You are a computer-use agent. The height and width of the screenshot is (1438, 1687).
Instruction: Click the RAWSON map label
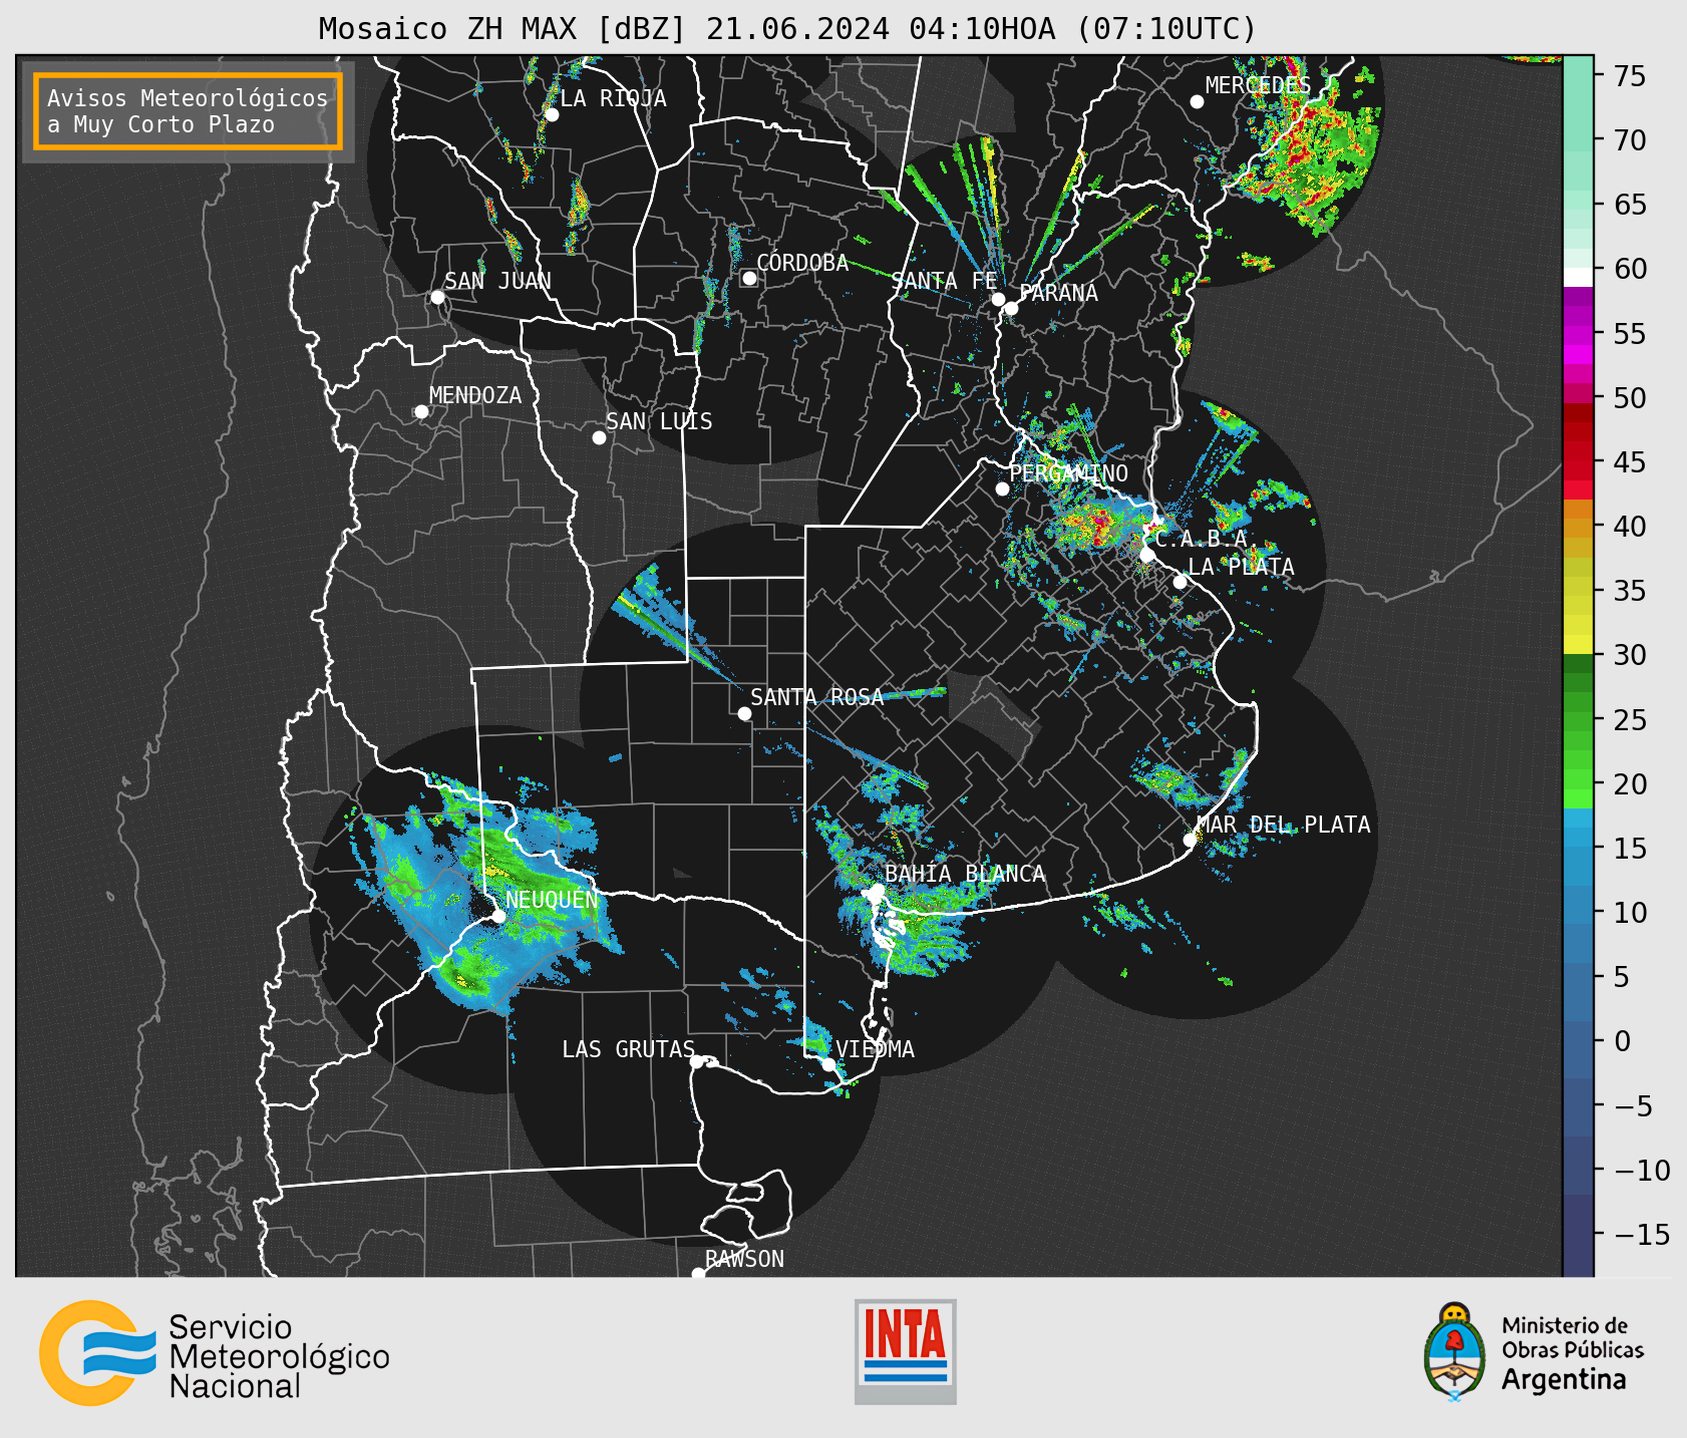pos(745,1258)
